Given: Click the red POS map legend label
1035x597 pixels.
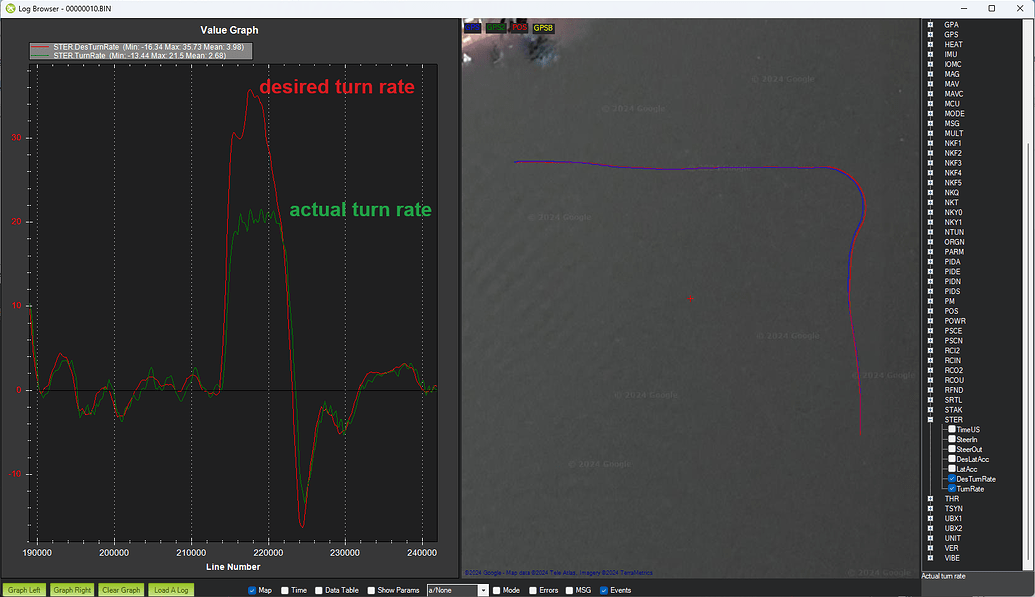Looking at the screenshot, I should 519,28.
